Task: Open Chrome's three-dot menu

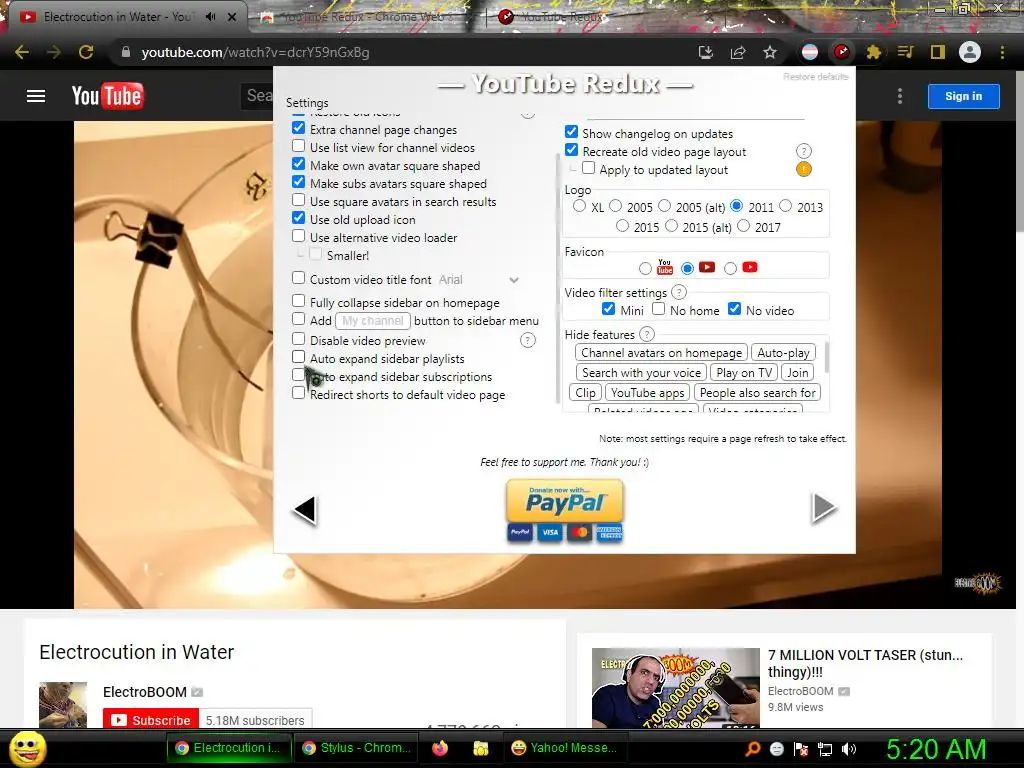Action: tap(1002, 52)
